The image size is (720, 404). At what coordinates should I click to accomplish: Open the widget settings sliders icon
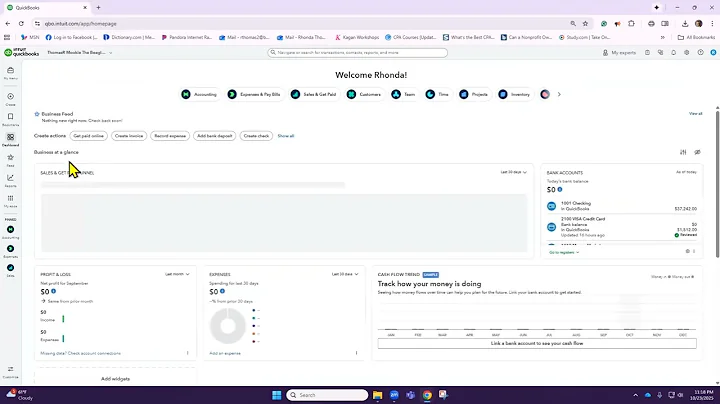pos(683,152)
